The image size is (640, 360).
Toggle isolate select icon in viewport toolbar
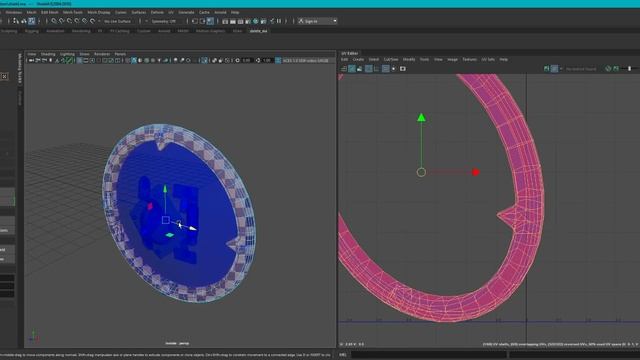click(x=204, y=60)
